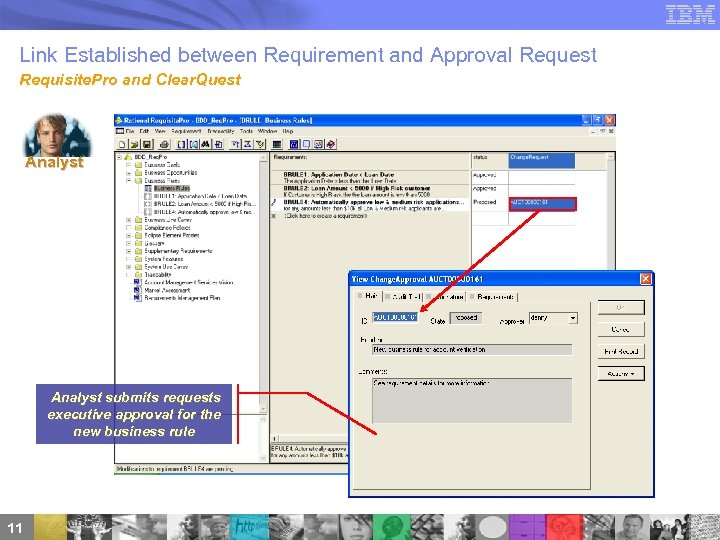The image size is (720, 540).
Task: Click the Comments text area
Action: pyautogui.click(x=472, y=400)
